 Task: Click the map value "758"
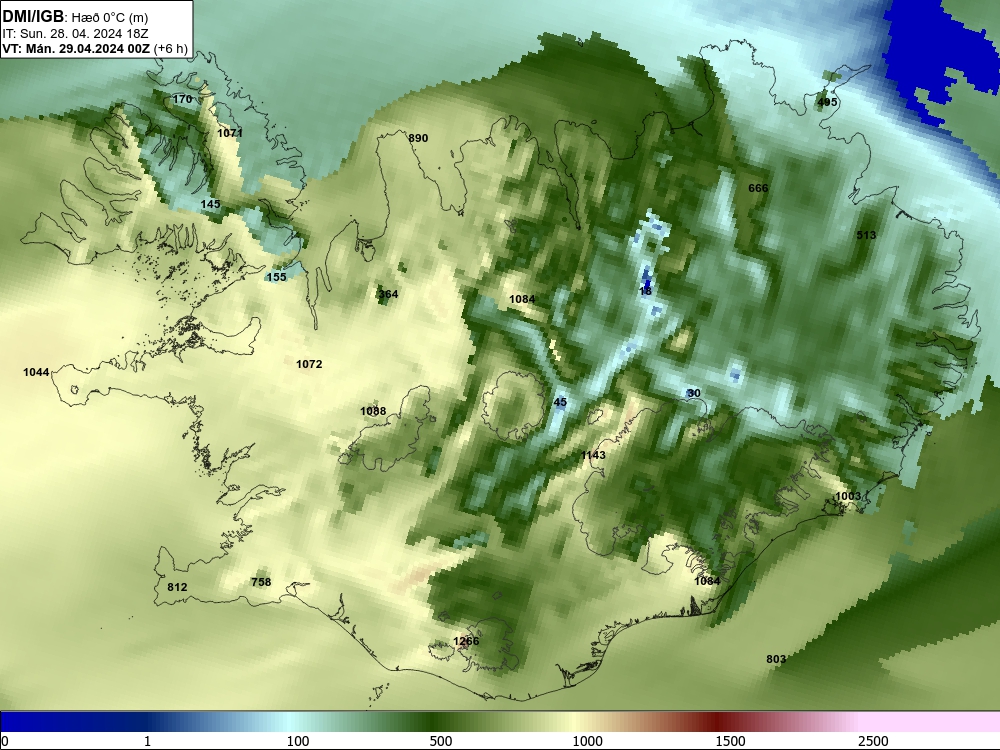(261, 582)
